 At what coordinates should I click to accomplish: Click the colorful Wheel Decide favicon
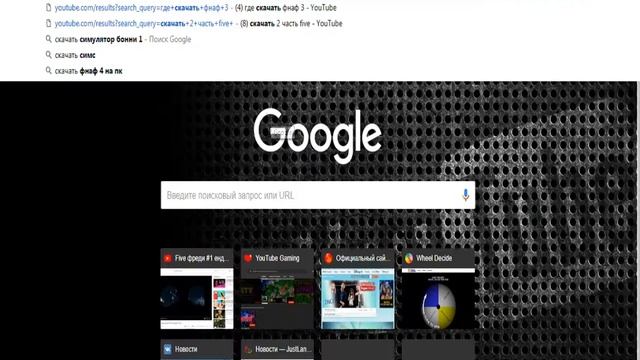[409, 258]
